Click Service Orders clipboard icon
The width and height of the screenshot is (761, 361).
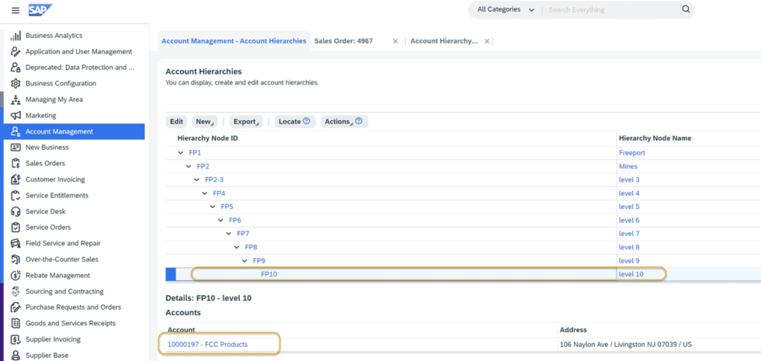tap(16, 227)
